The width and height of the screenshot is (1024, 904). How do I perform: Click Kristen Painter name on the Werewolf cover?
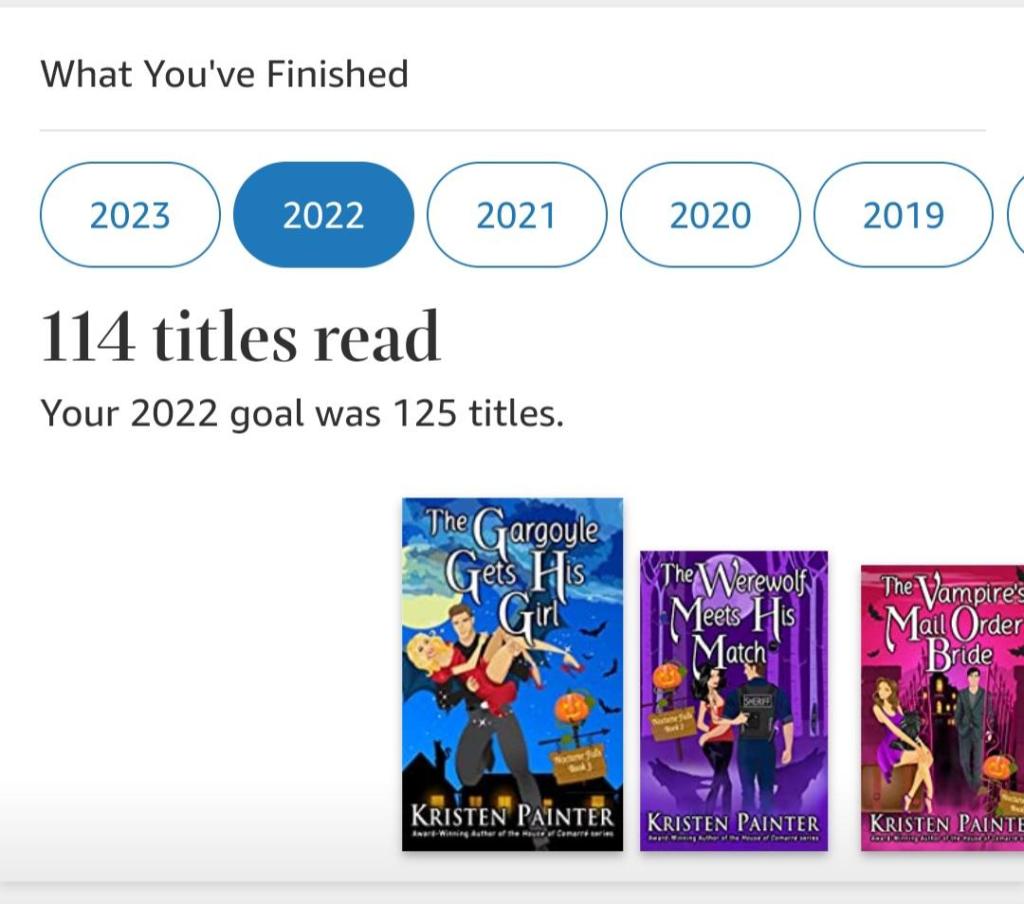point(733,822)
